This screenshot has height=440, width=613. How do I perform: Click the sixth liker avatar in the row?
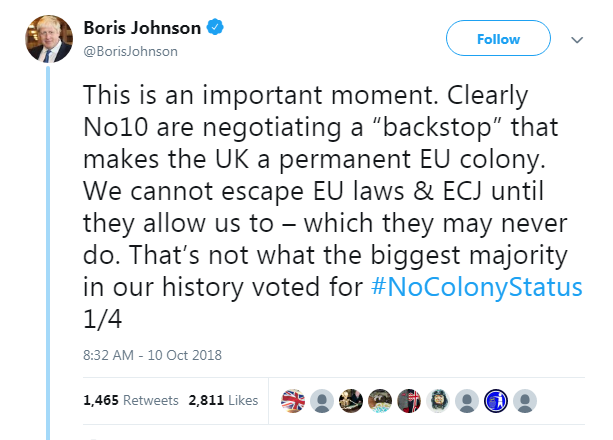(x=437, y=401)
